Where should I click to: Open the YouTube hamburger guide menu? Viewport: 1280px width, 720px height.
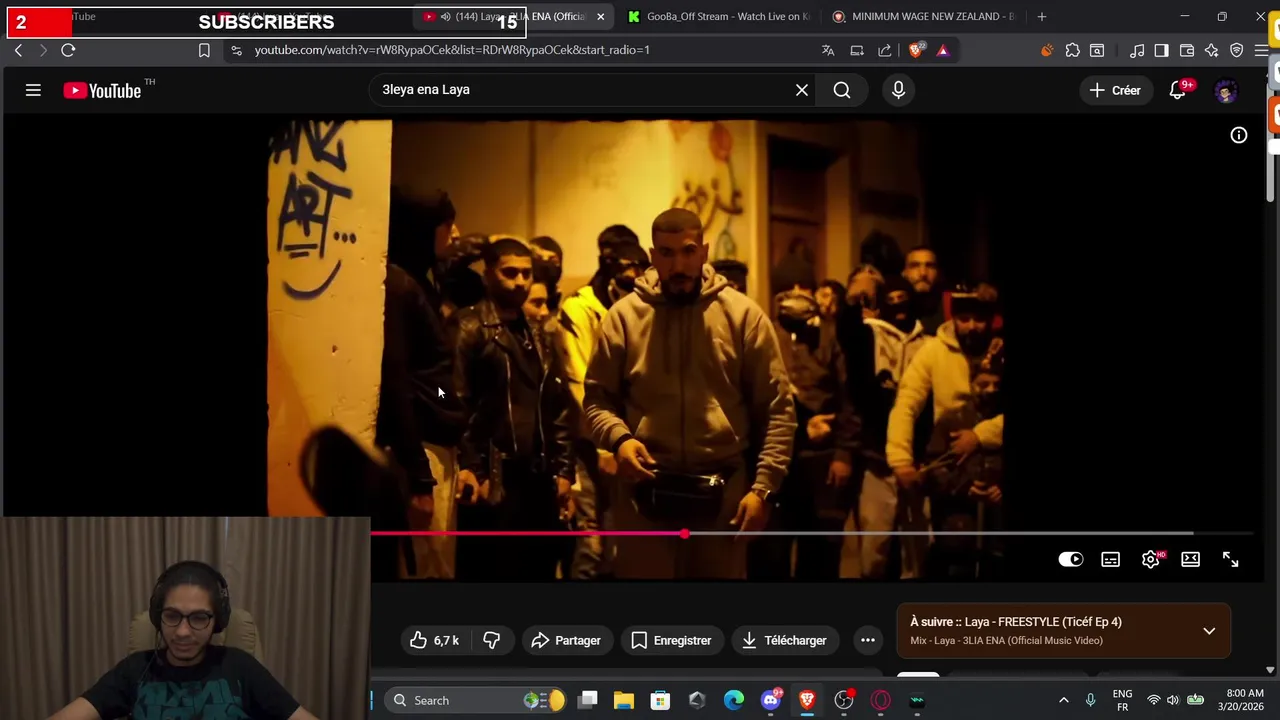pyautogui.click(x=33, y=90)
